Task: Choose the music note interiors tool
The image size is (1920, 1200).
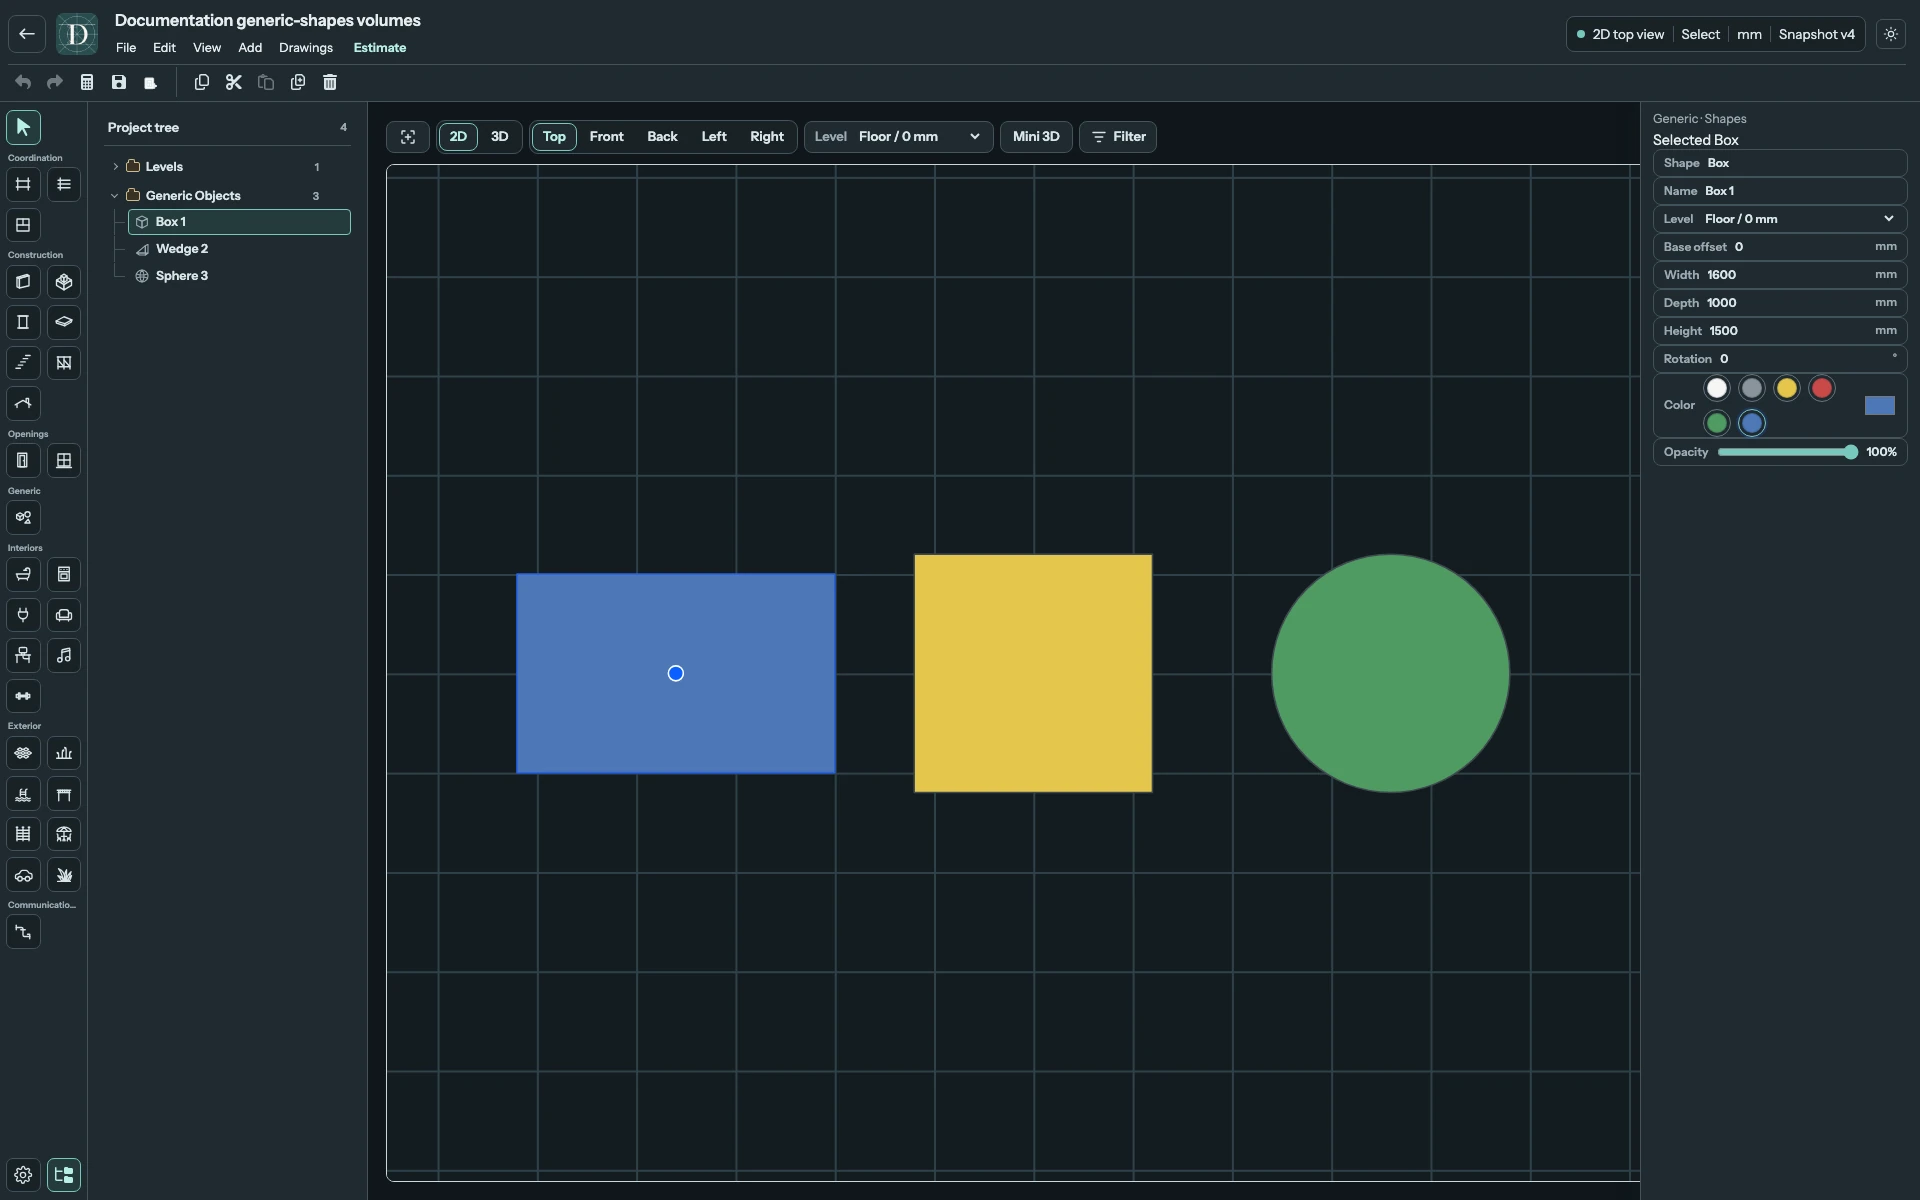Action: coord(64,656)
